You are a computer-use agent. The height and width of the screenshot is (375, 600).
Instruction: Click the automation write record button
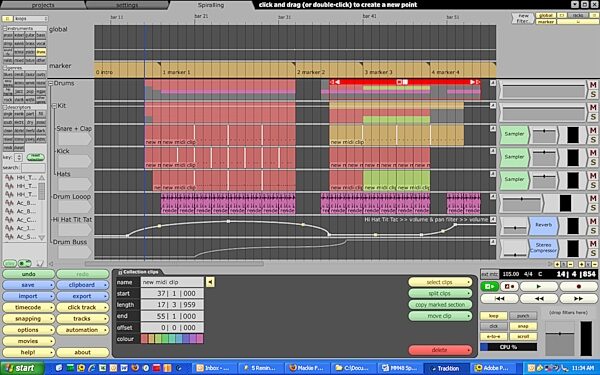[509, 286]
